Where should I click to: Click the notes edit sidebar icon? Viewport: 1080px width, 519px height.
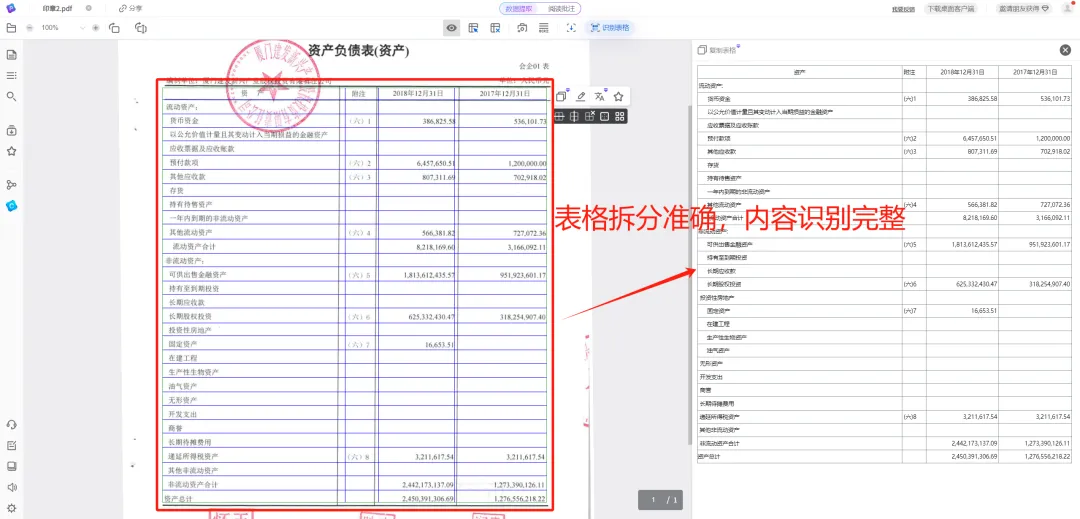tap(11, 445)
